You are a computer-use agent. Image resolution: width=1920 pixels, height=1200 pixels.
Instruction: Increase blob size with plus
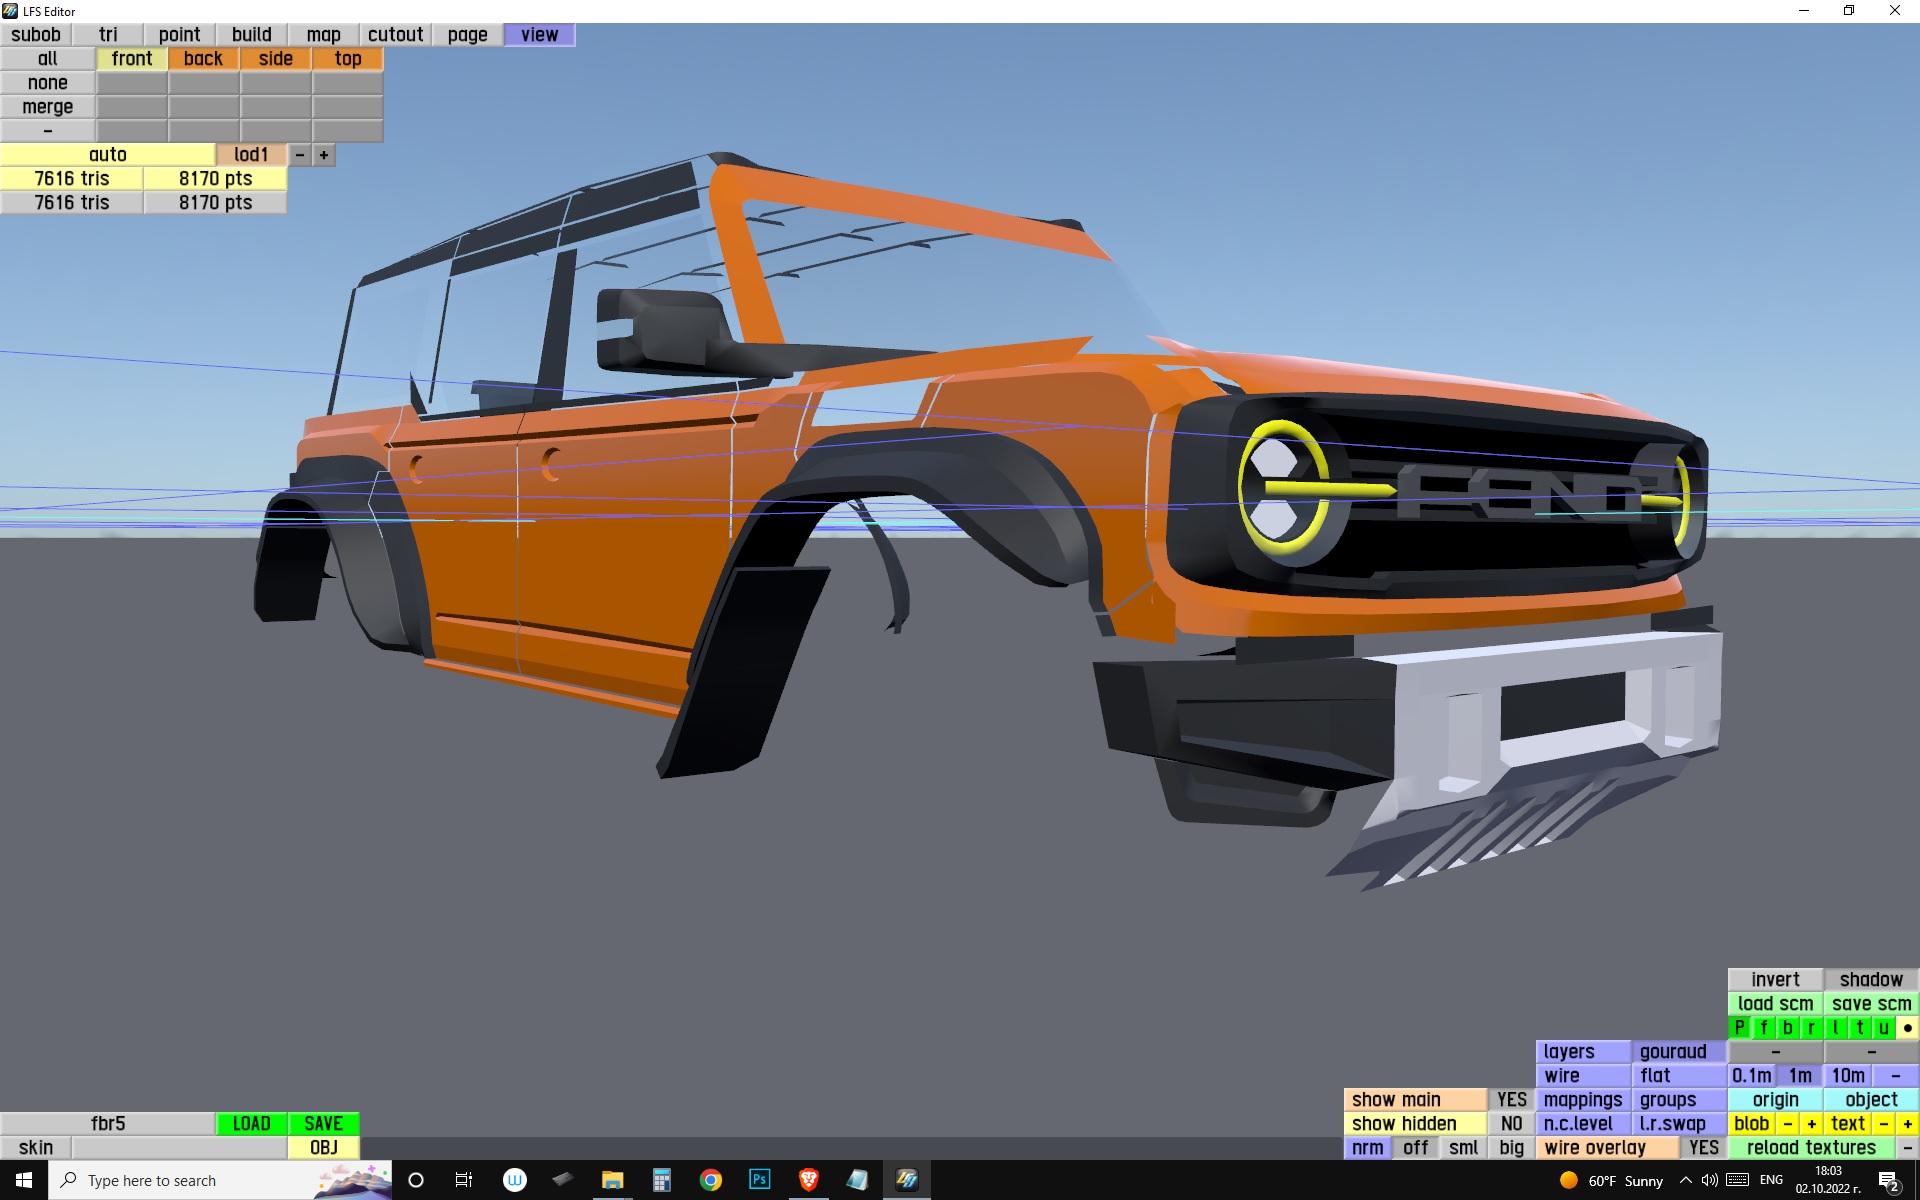coord(1811,1124)
